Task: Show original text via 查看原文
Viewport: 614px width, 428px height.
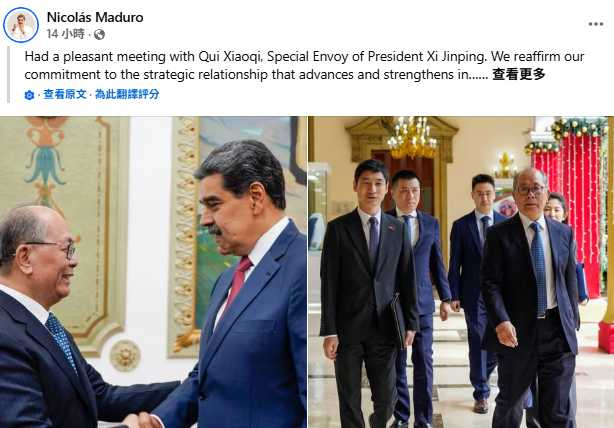Action: [65, 94]
